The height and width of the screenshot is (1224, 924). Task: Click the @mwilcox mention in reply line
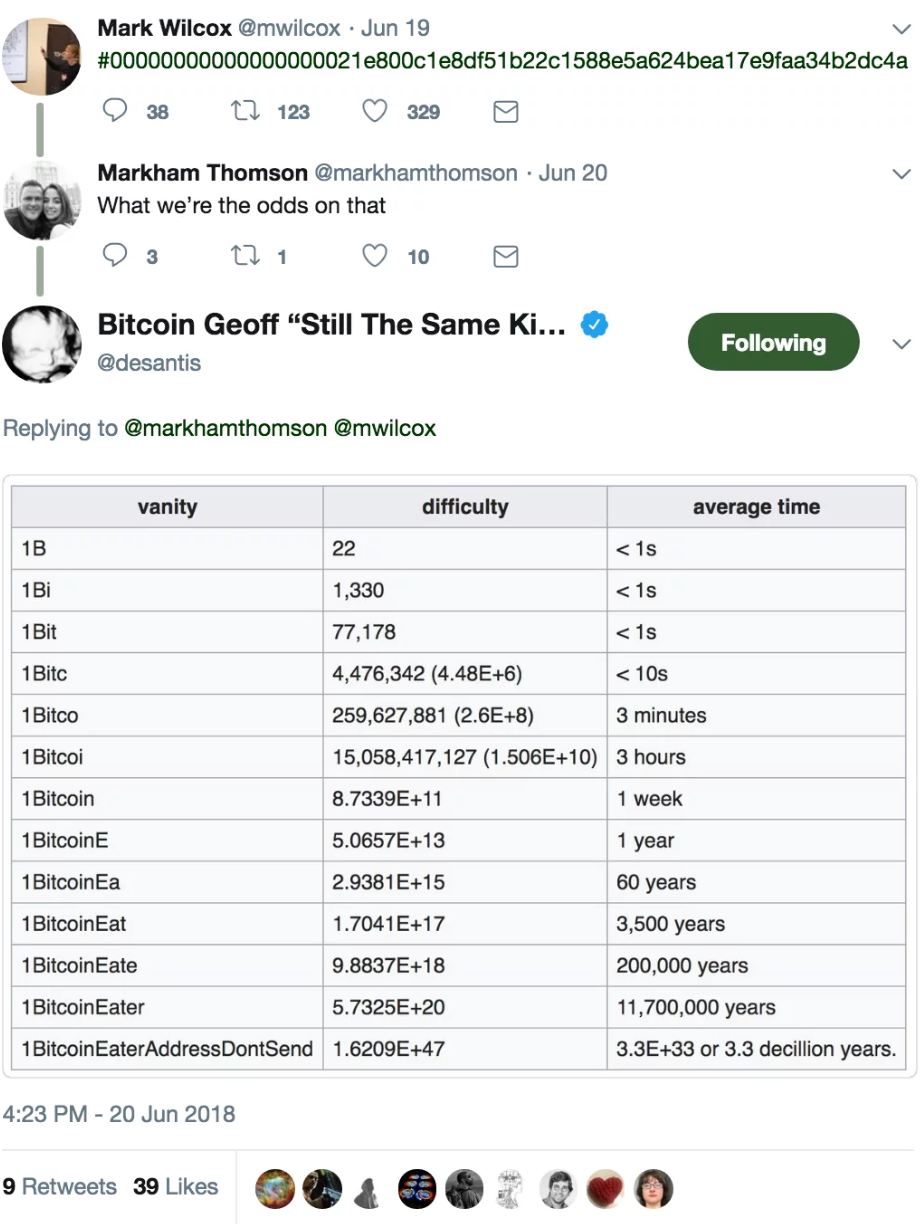click(x=384, y=428)
